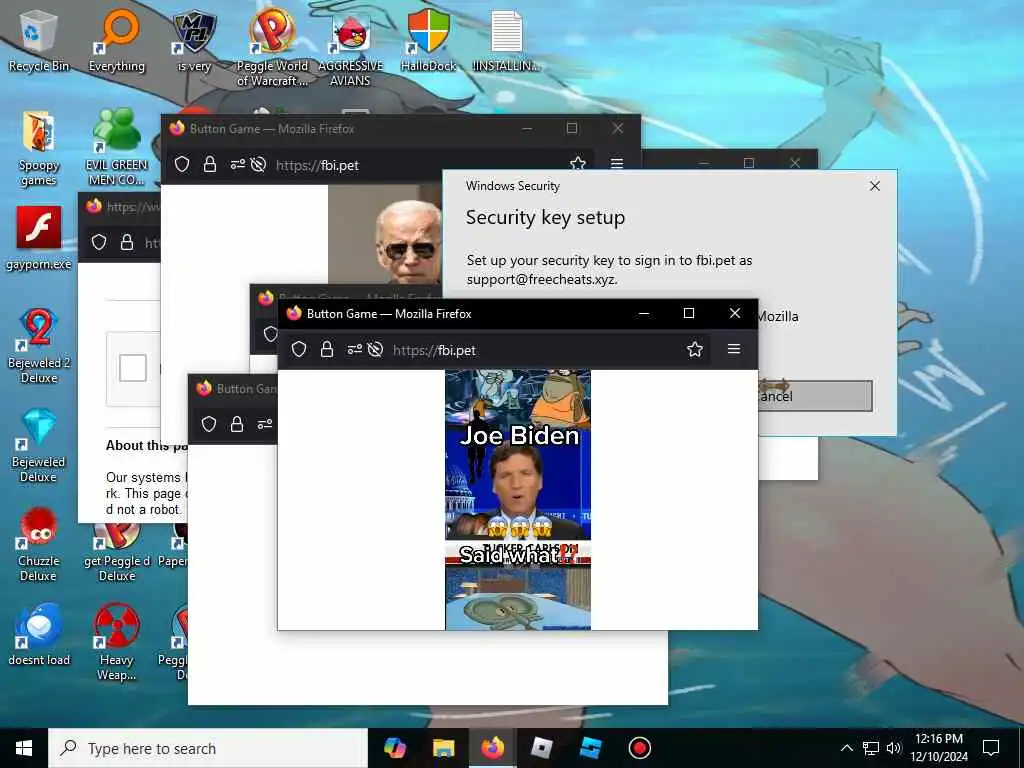Click the Cancel button in Security key setup
This screenshot has height=768, width=1024.
point(814,396)
